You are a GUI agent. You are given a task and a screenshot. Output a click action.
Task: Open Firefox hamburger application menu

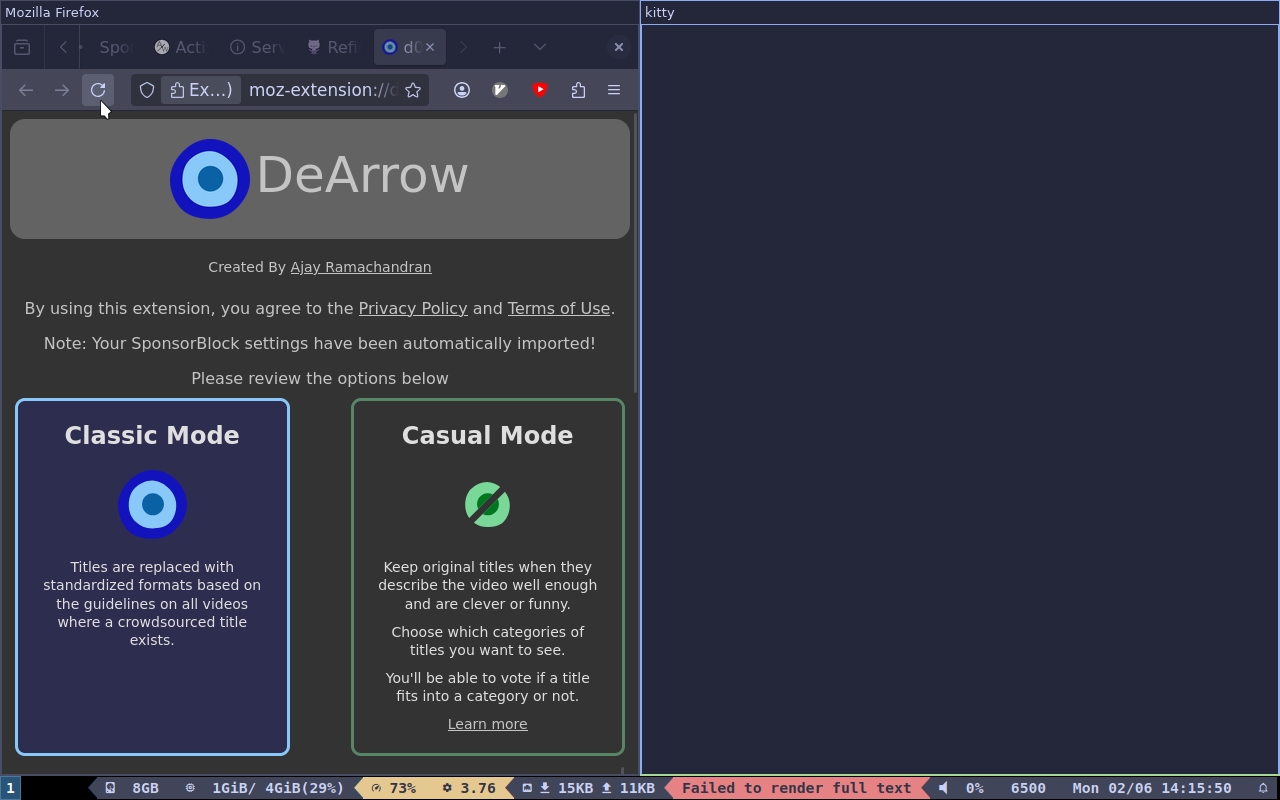pos(614,90)
